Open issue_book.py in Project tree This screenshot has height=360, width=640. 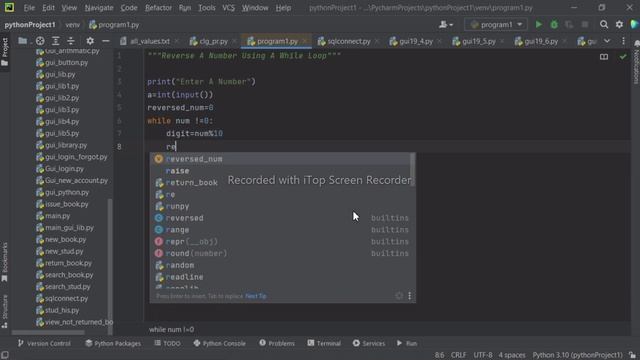(62, 204)
